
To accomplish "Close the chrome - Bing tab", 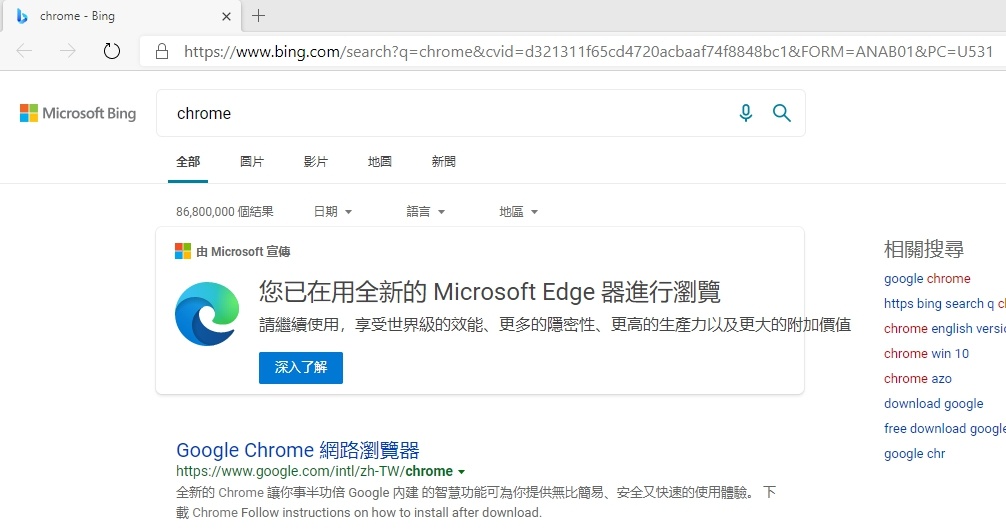I will 226,17.
